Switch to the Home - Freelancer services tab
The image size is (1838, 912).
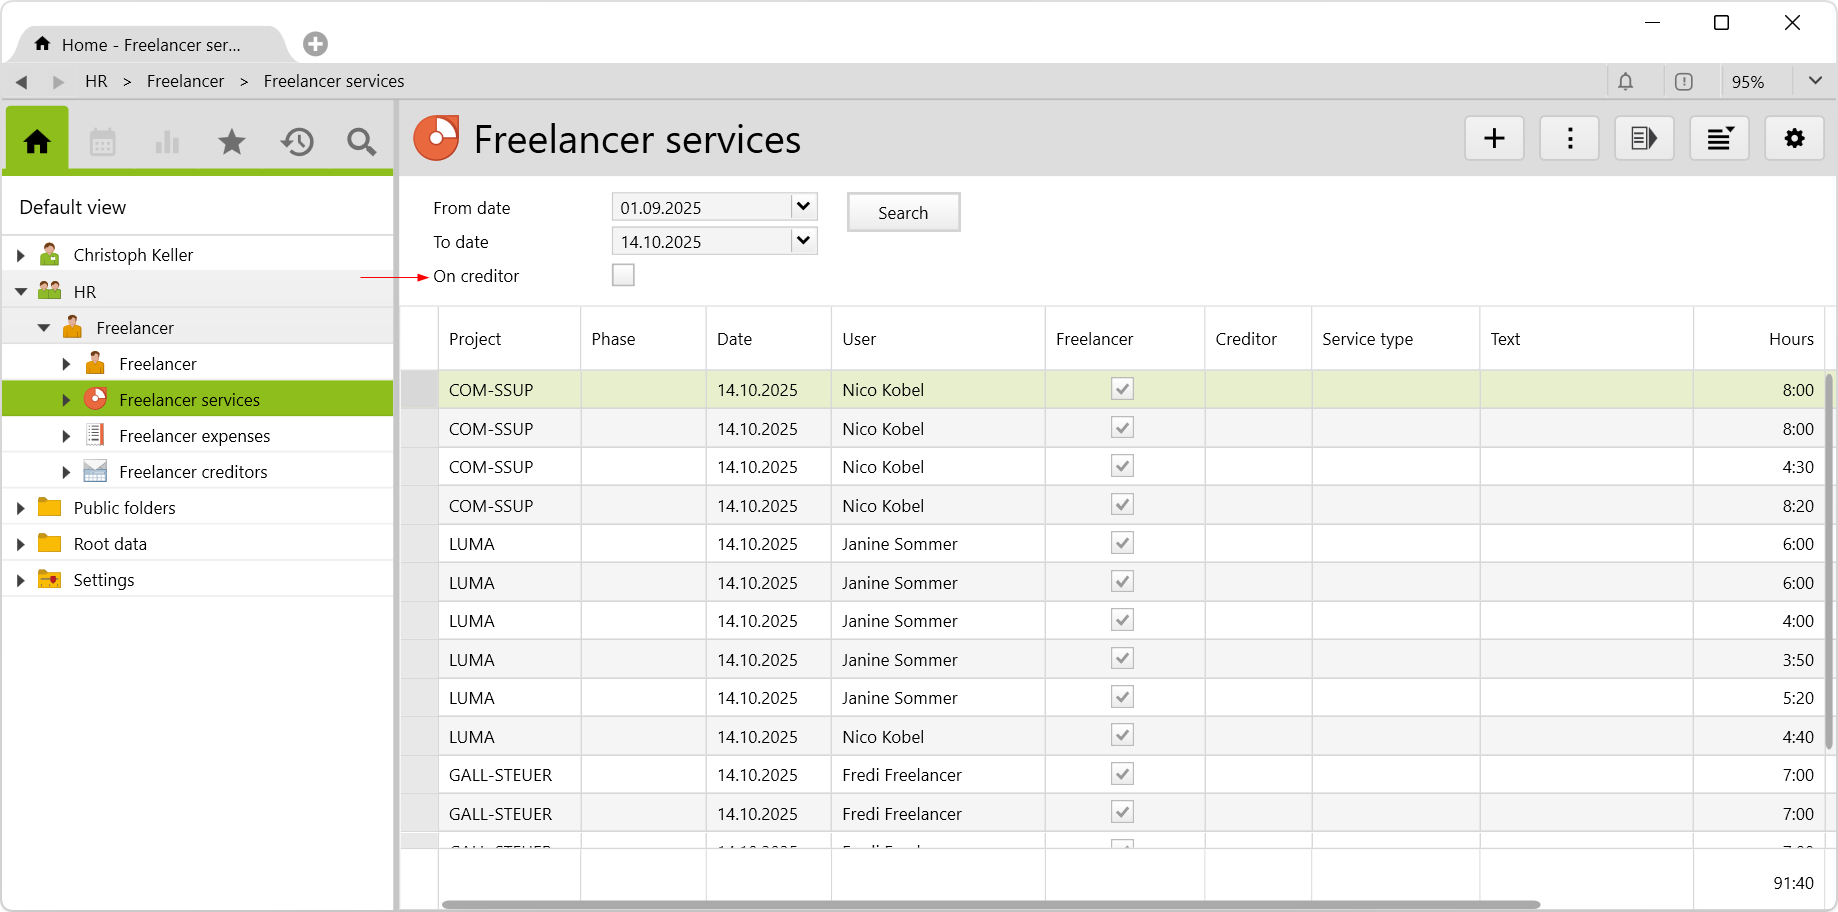point(150,45)
